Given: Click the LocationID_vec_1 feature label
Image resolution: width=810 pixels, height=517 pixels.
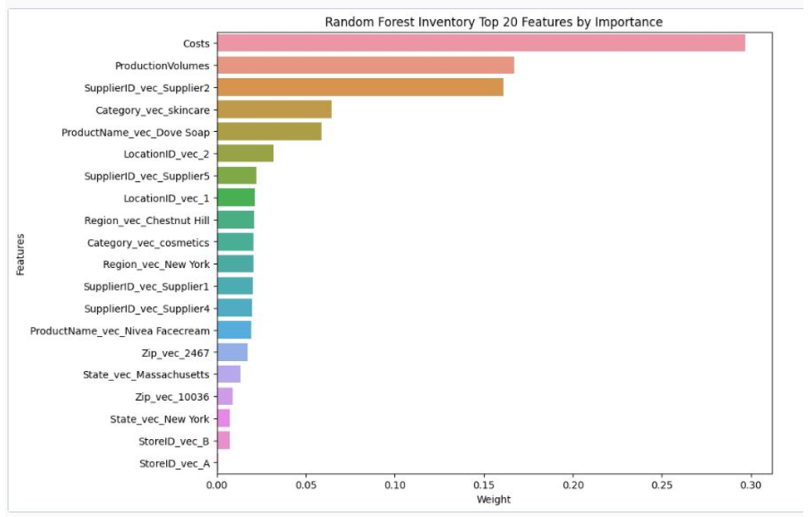Looking at the screenshot, I should pos(167,198).
